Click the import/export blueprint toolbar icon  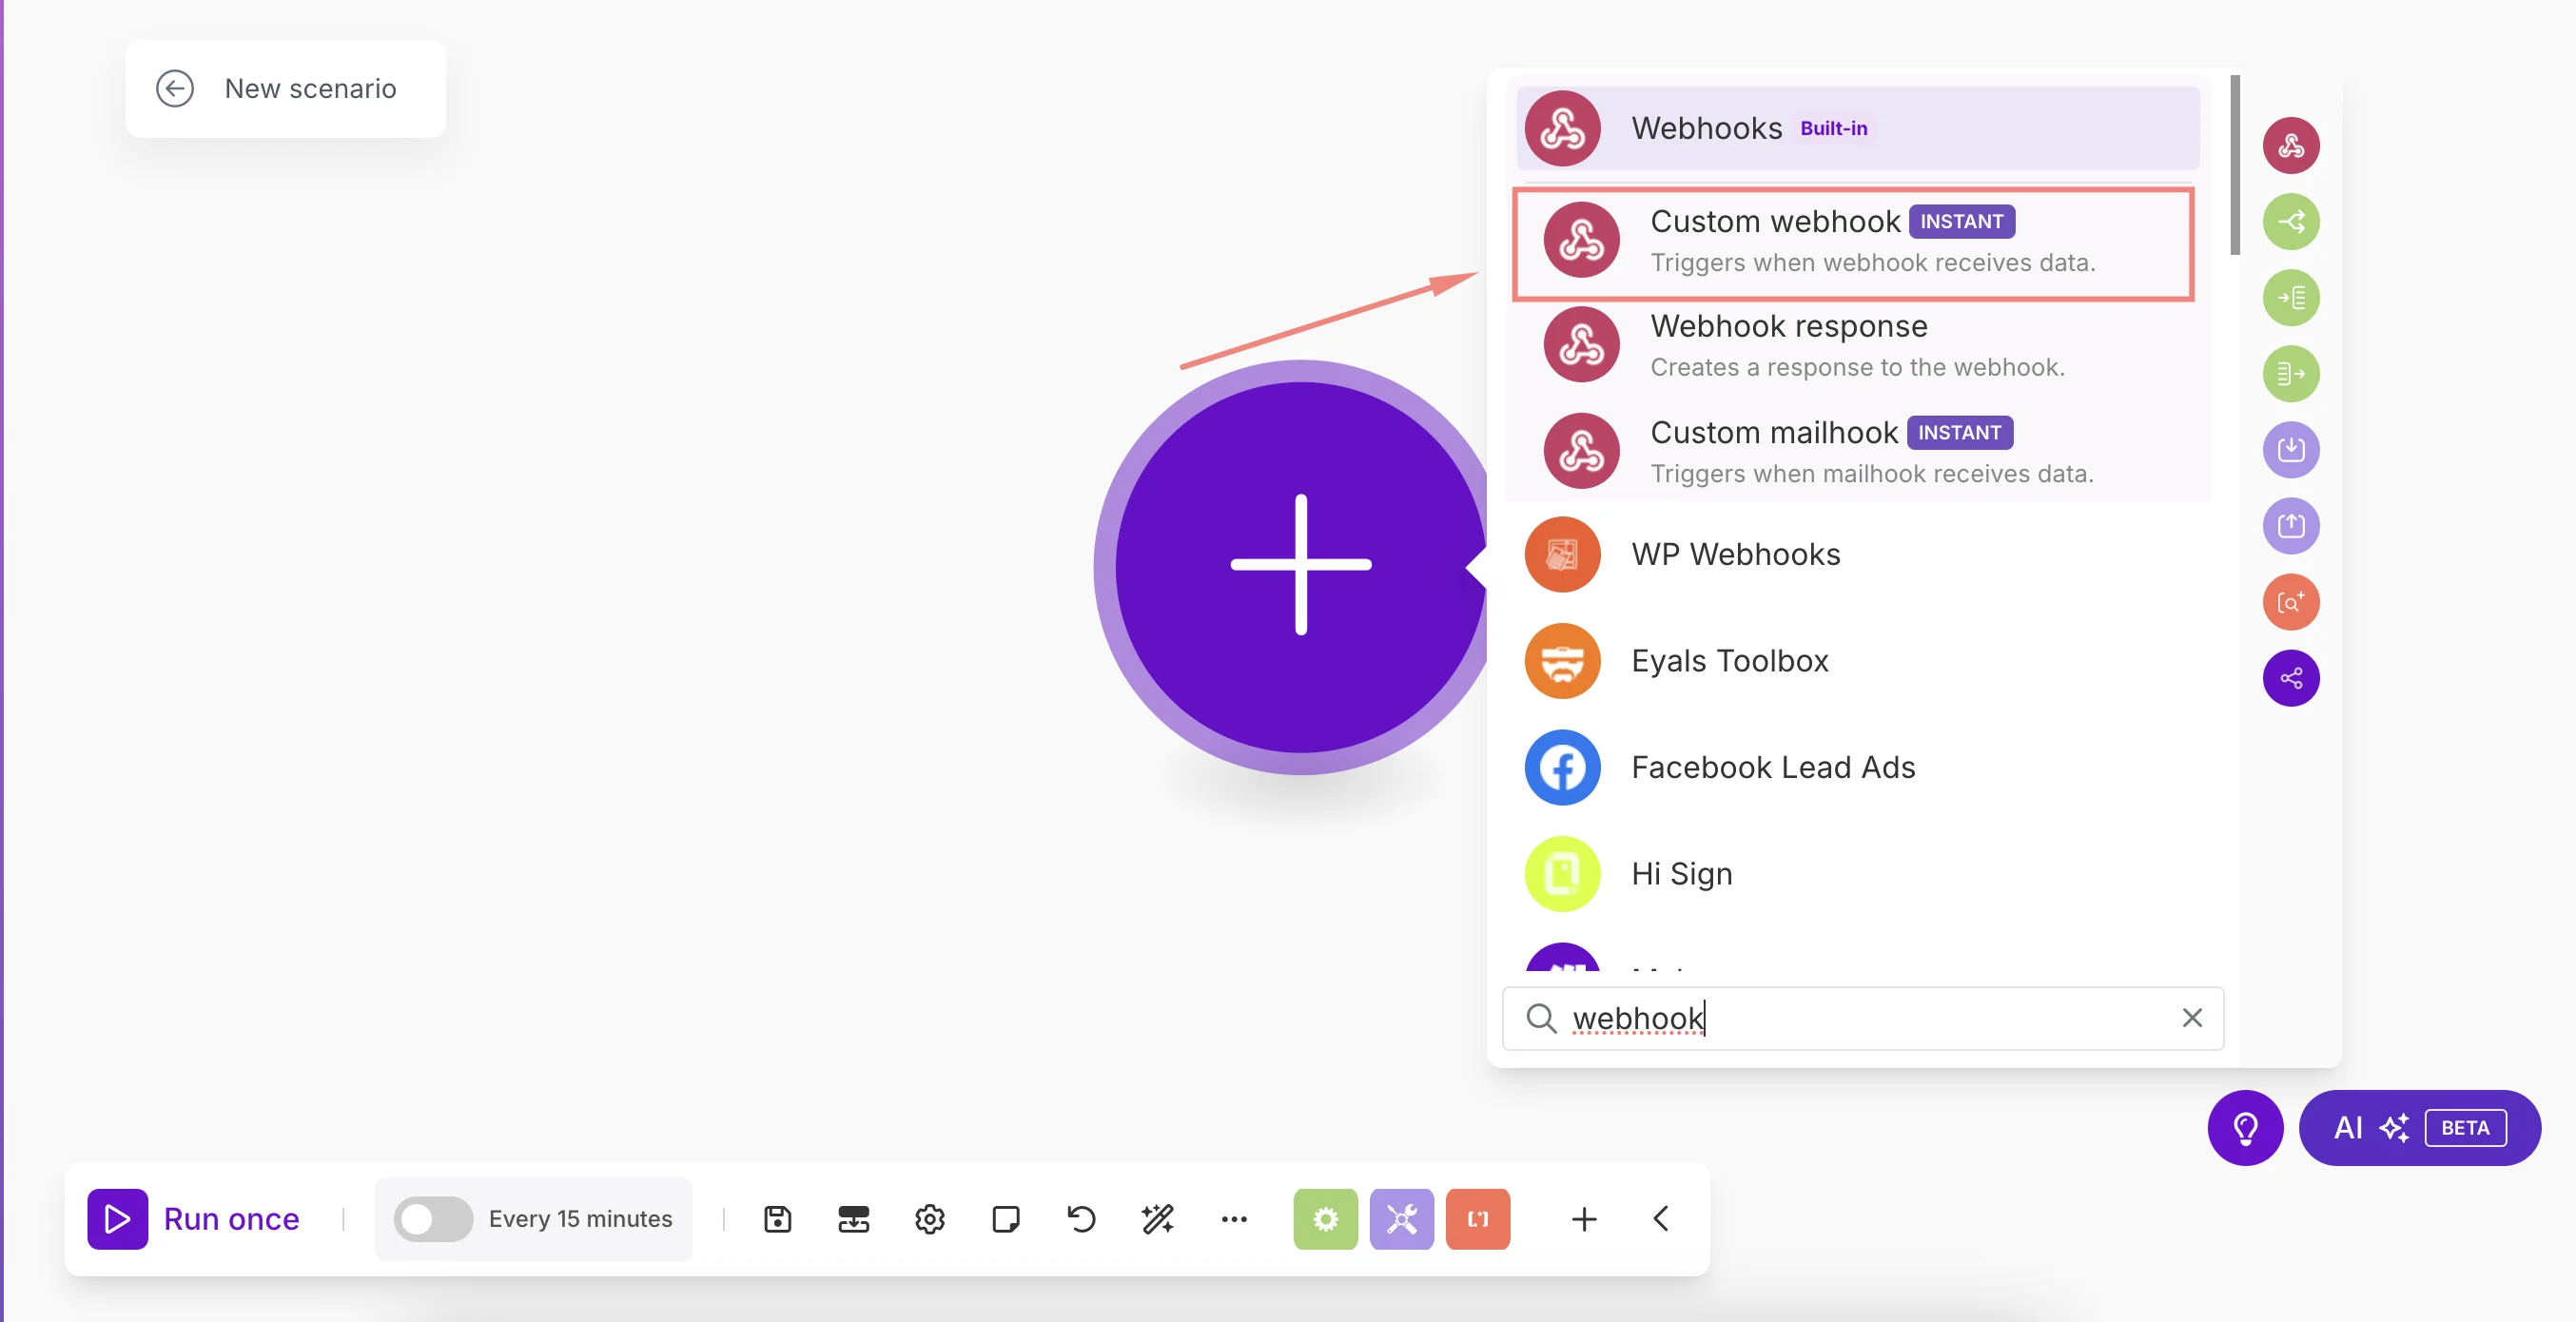point(853,1219)
